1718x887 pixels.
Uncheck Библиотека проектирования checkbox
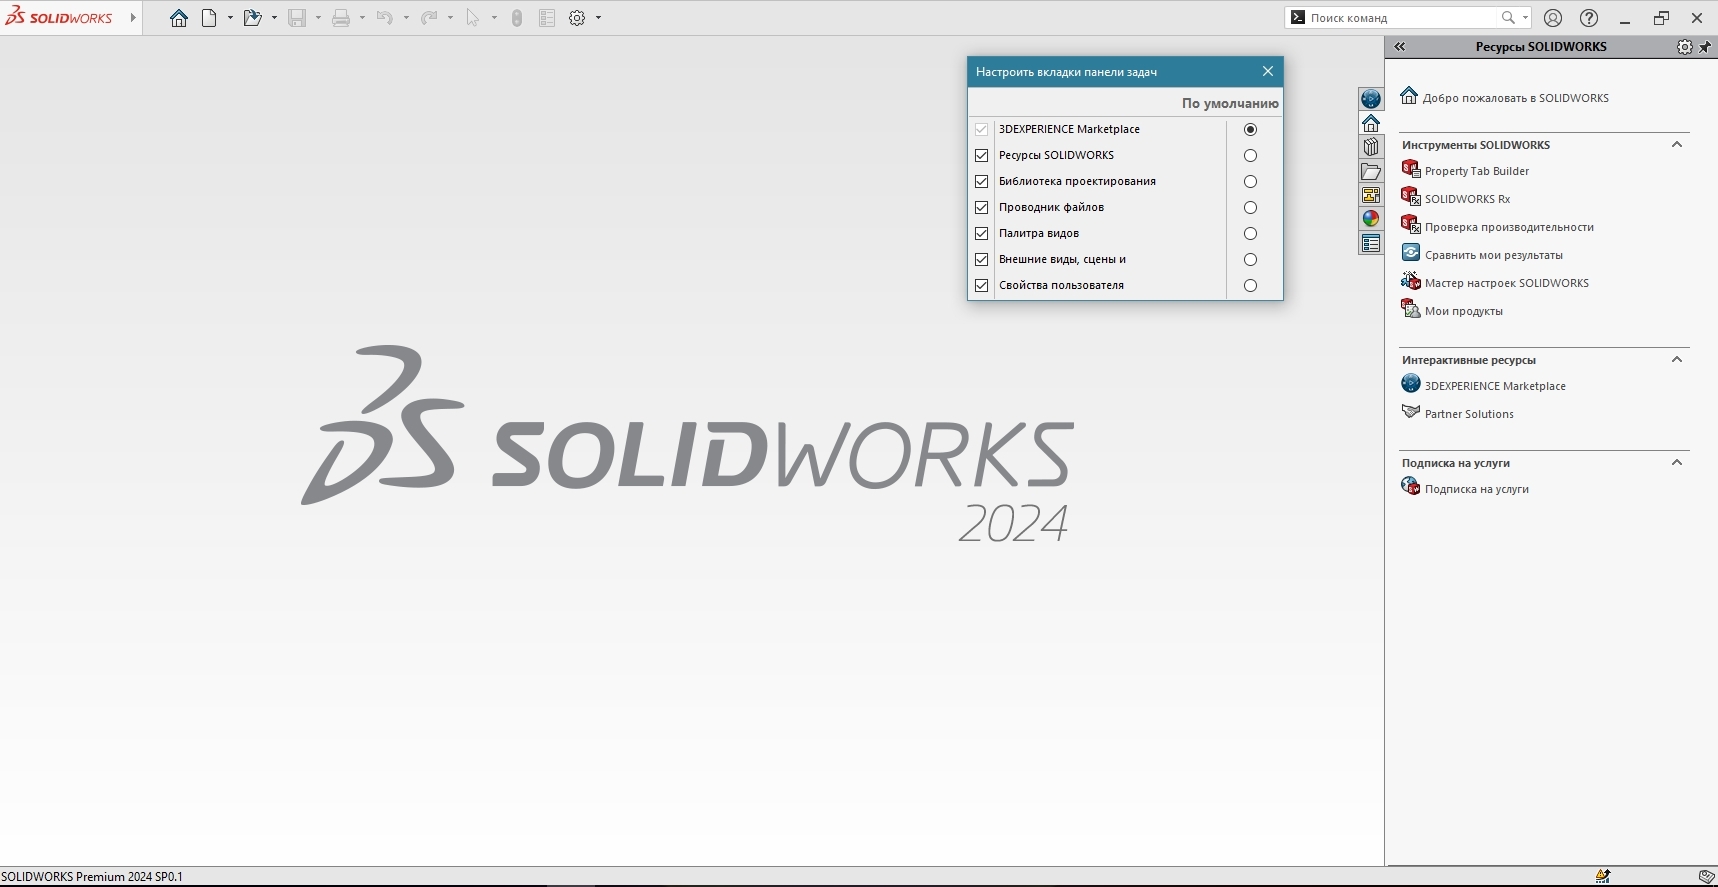click(982, 182)
